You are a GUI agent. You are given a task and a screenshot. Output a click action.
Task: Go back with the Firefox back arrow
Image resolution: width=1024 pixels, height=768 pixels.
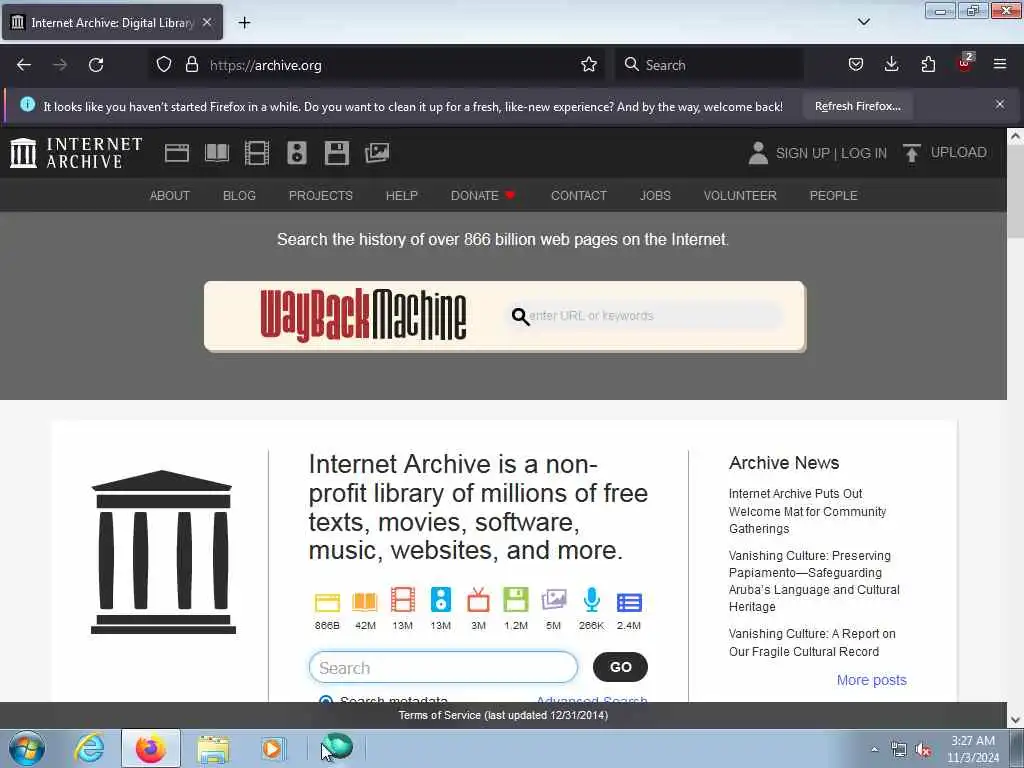pos(24,65)
